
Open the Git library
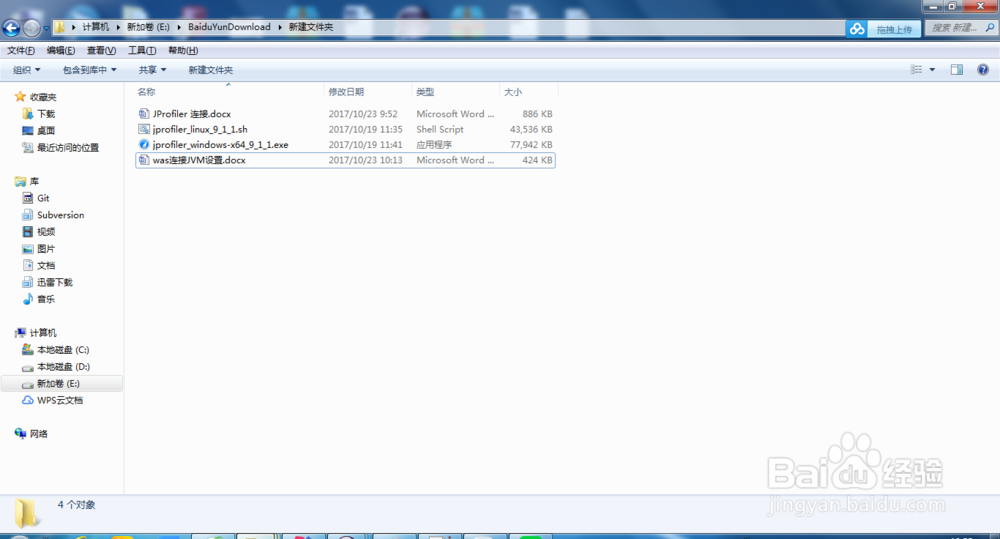[x=43, y=198]
